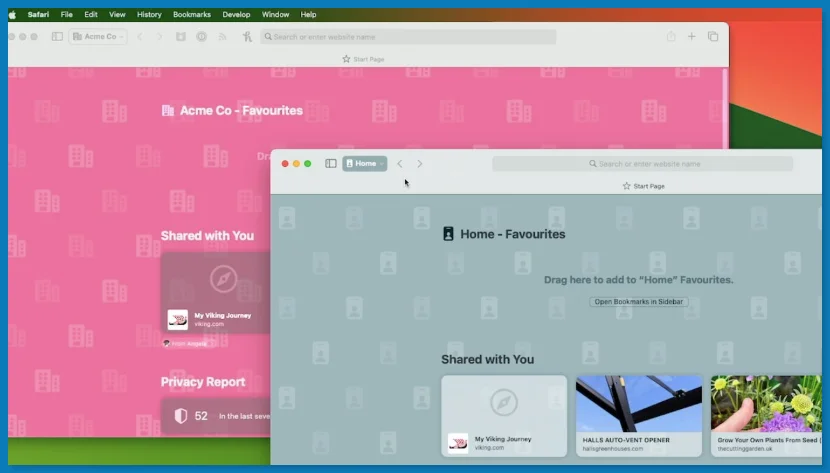The height and width of the screenshot is (473, 830).
Task: Go forward in Acme Co window
Action: 159,37
